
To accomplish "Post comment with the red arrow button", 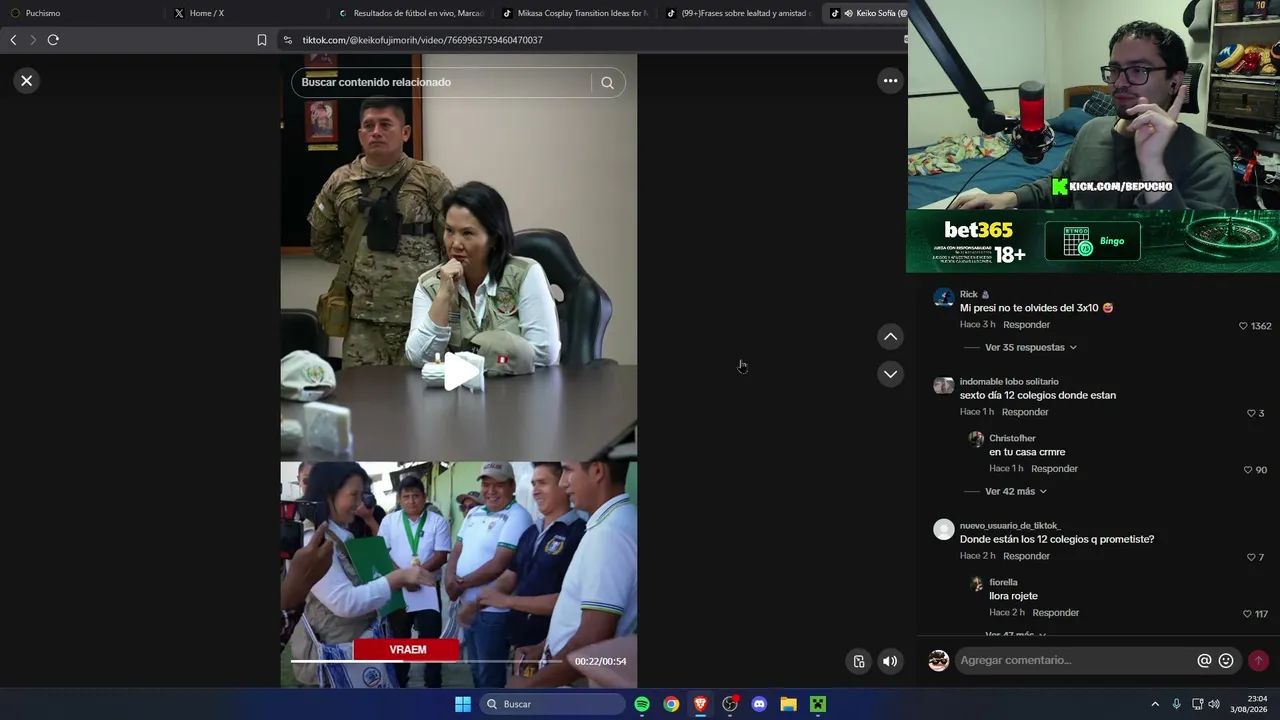I will click(x=1258, y=660).
